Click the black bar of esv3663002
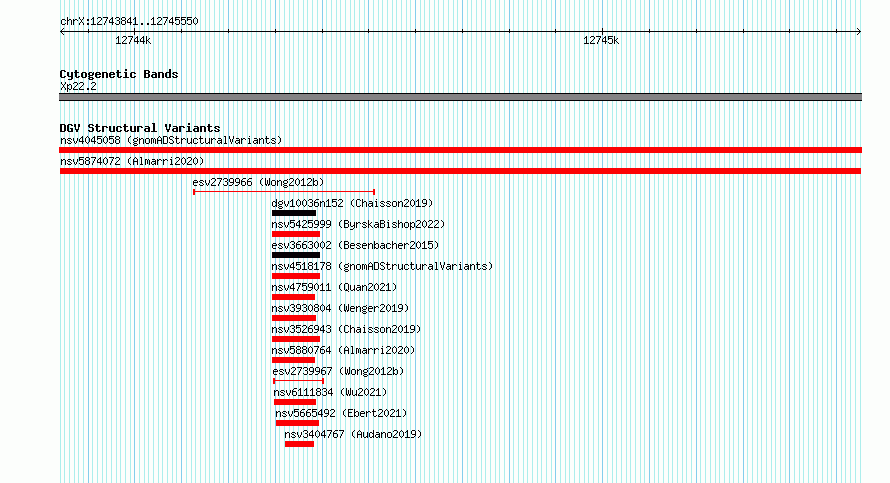Screen dimensions: 890x483 click(x=296, y=255)
